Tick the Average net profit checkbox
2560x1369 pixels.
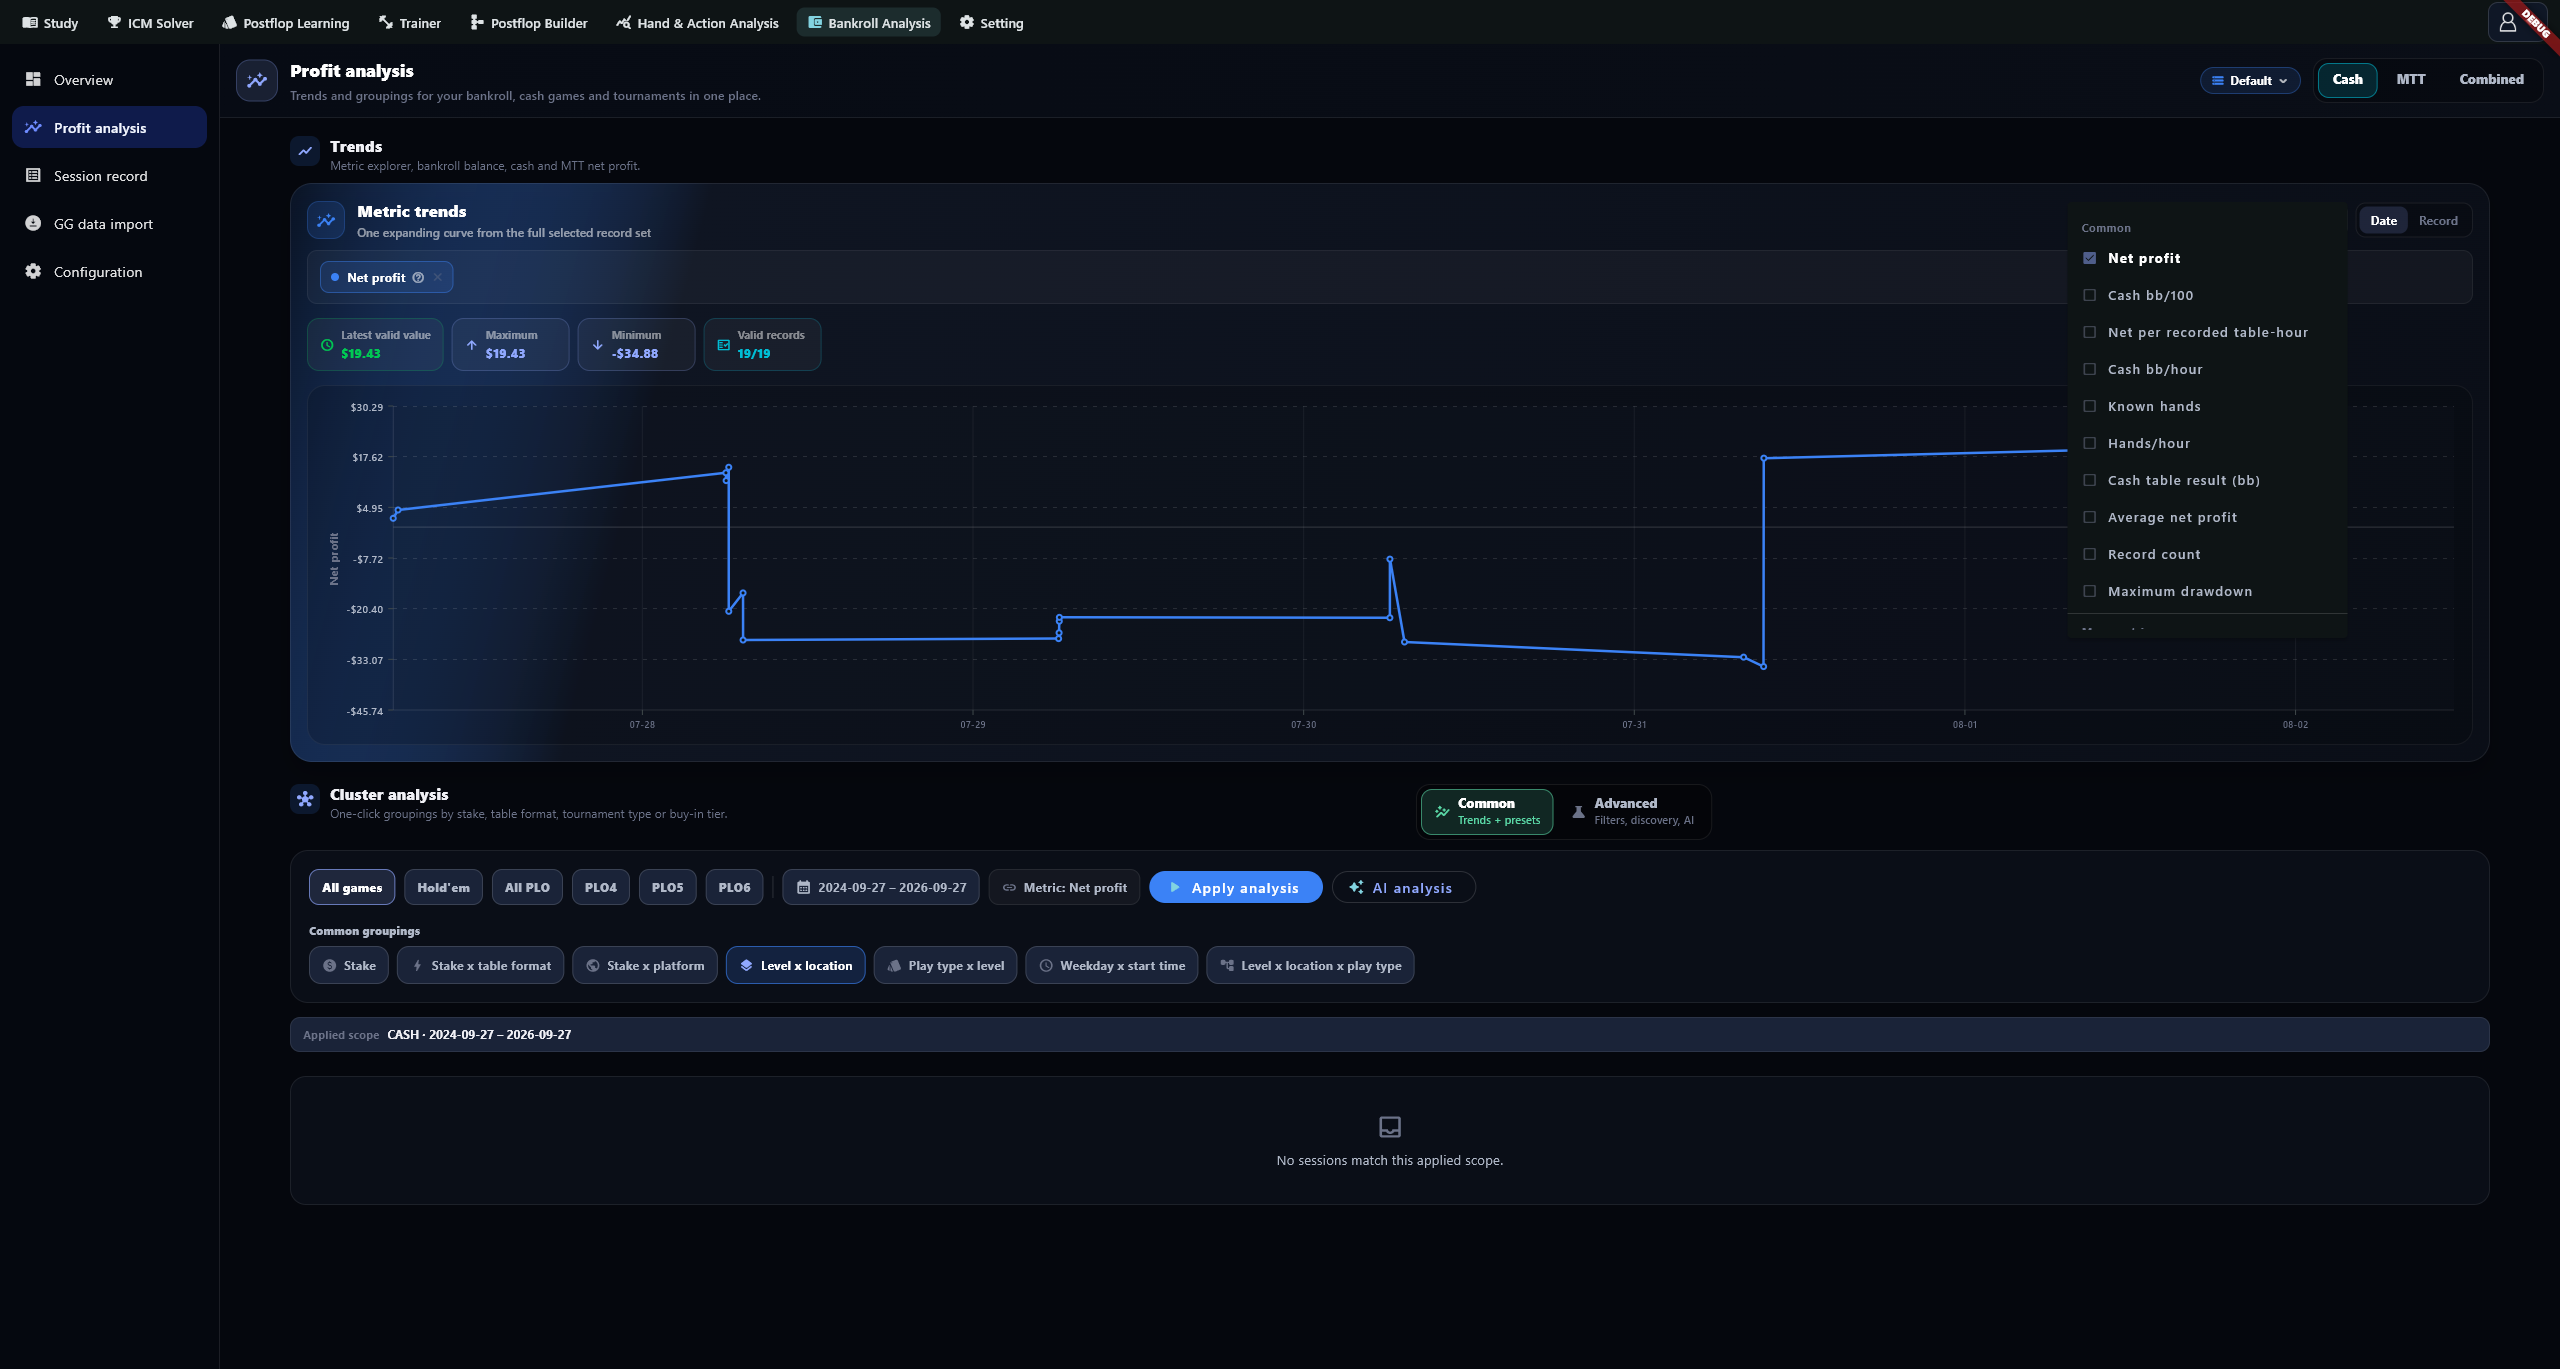[x=2090, y=517]
